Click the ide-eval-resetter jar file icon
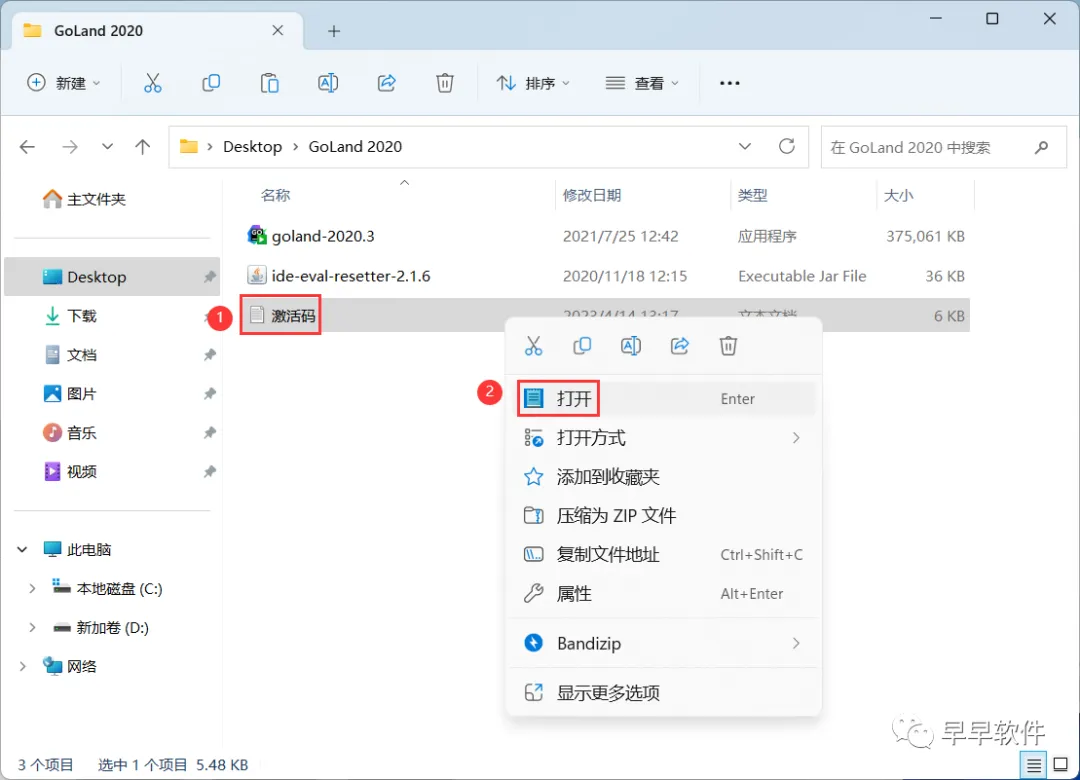The width and height of the screenshot is (1080, 780). pos(257,276)
